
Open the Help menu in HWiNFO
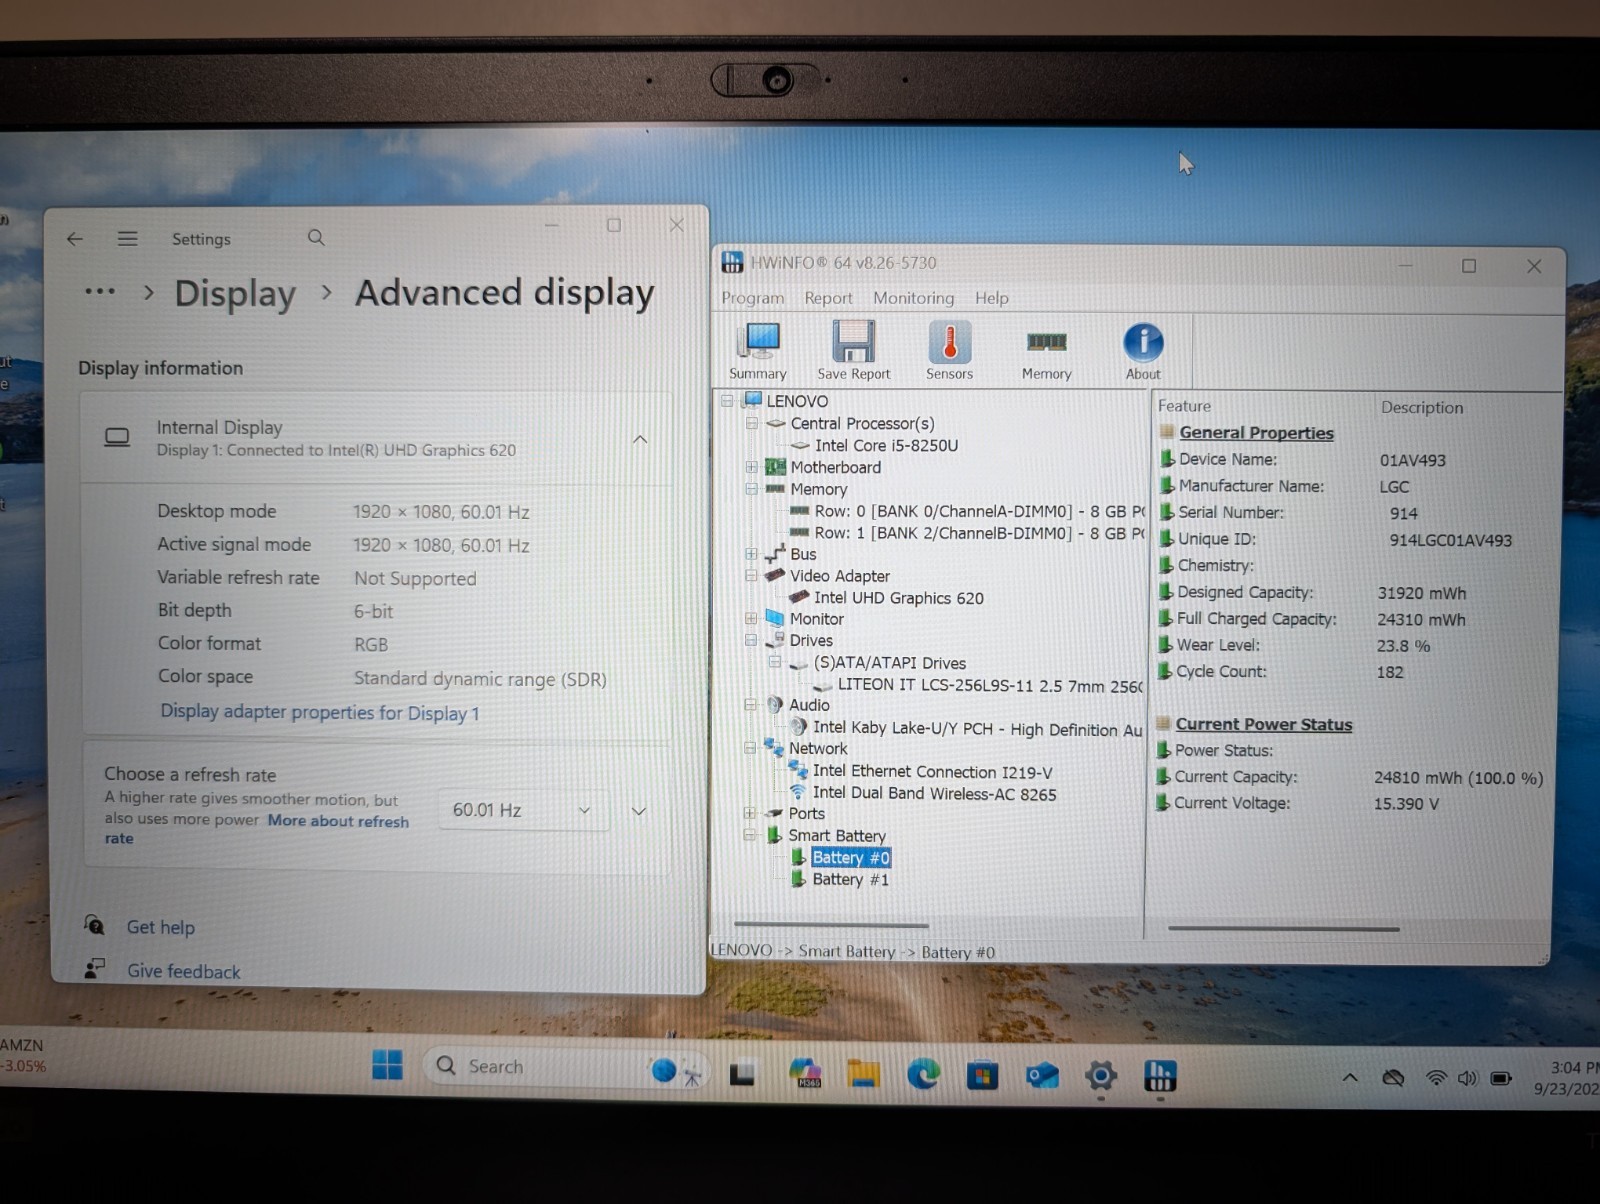point(991,298)
